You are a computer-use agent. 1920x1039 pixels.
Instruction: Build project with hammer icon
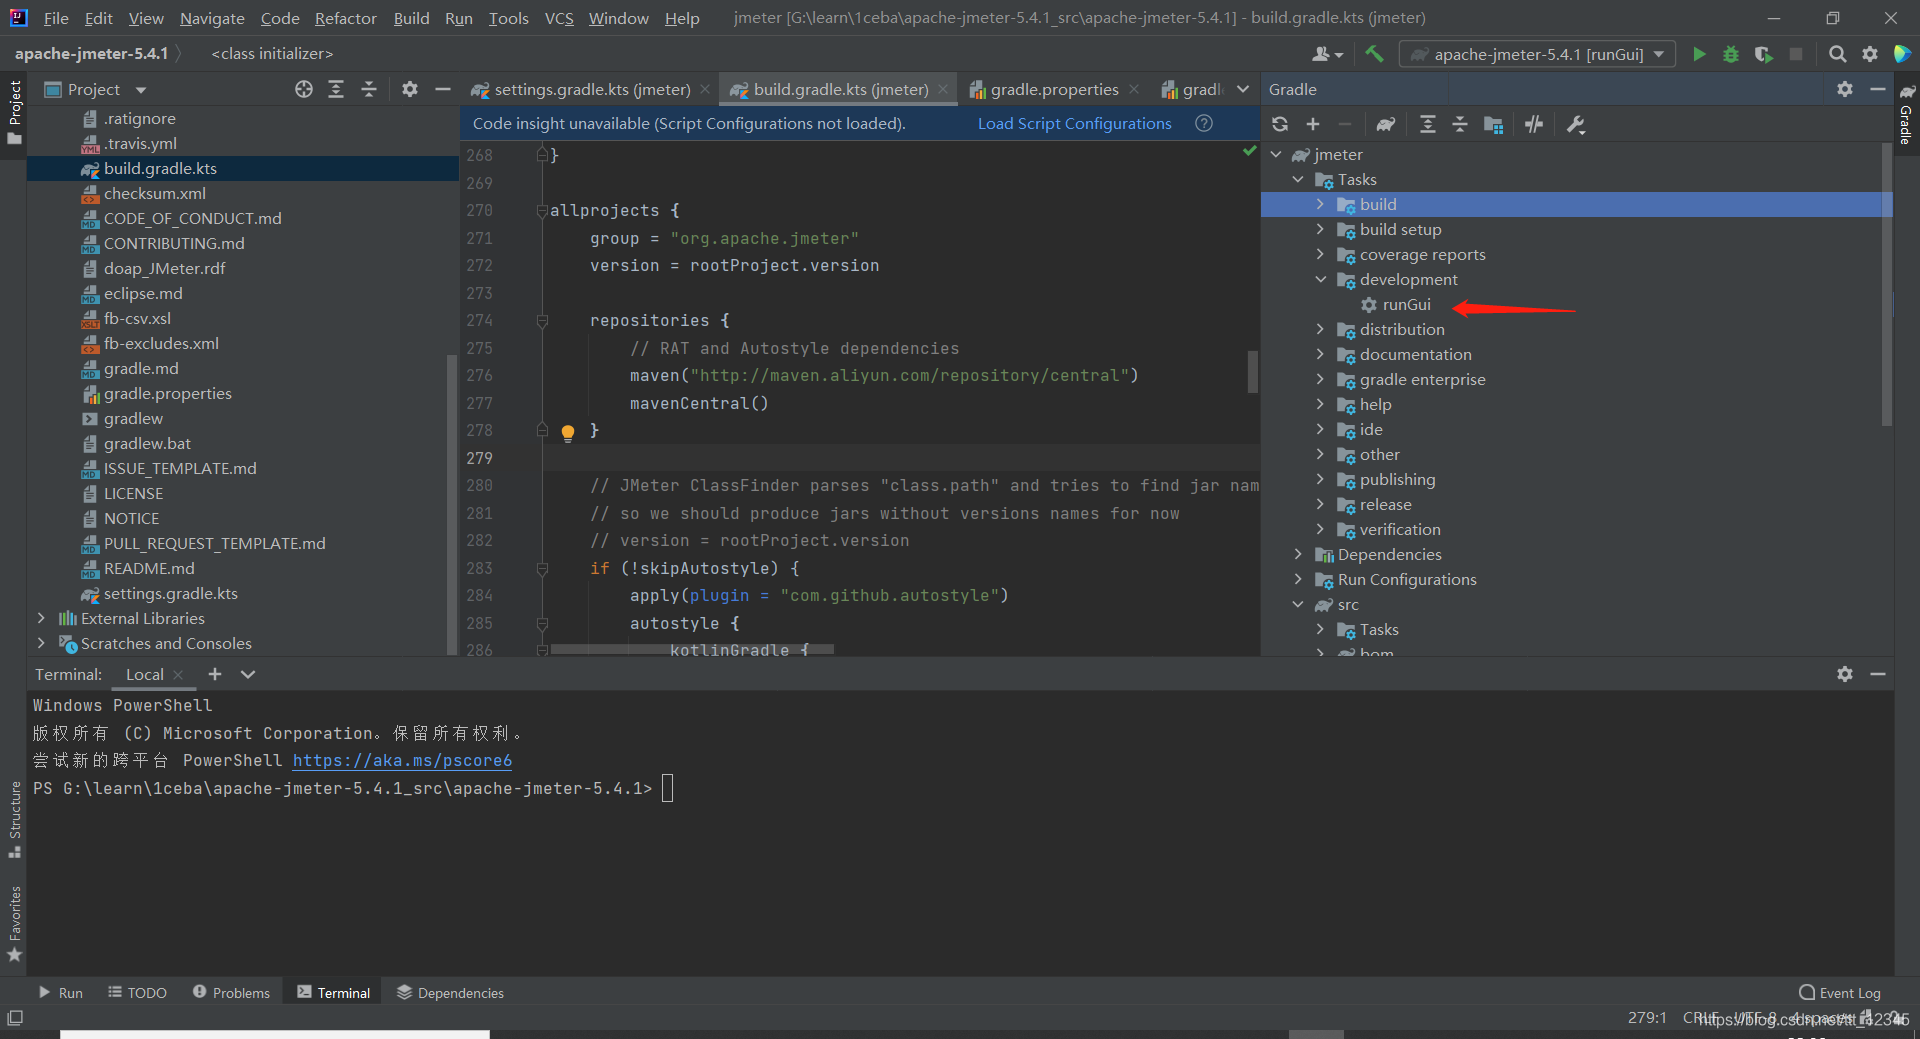pos(1375,54)
